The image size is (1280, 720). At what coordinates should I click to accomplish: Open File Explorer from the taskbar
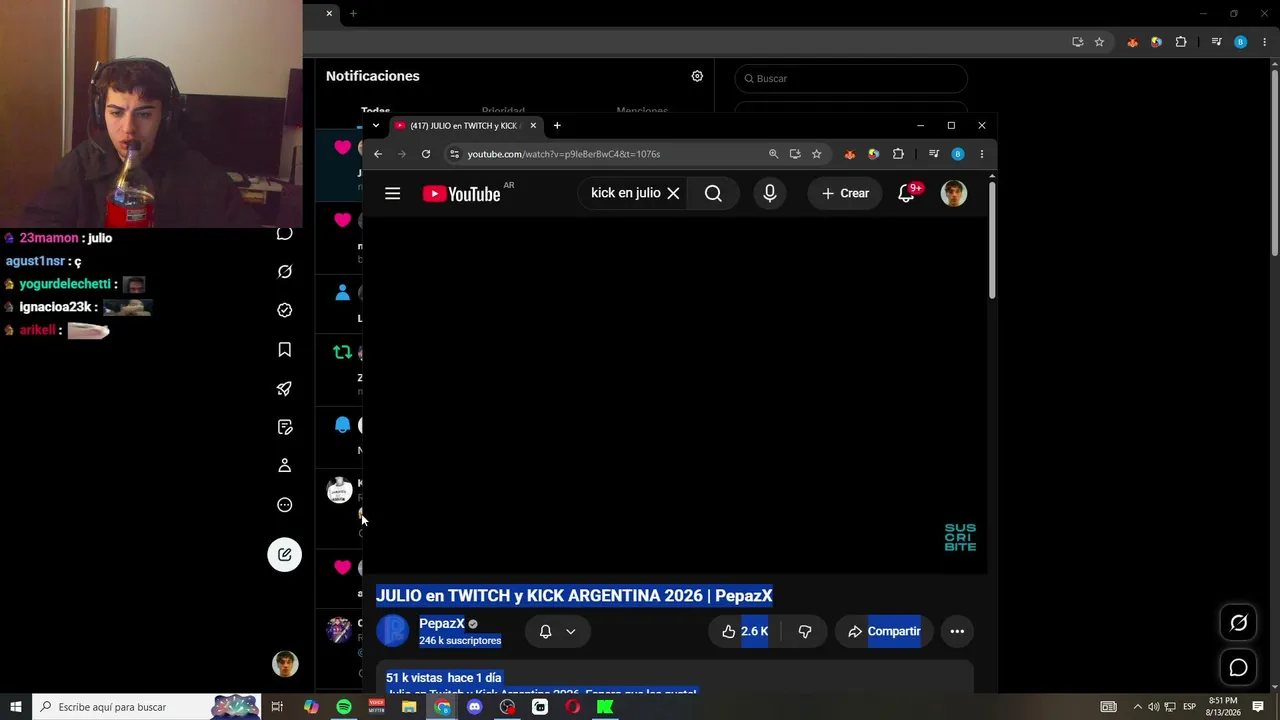[x=409, y=707]
